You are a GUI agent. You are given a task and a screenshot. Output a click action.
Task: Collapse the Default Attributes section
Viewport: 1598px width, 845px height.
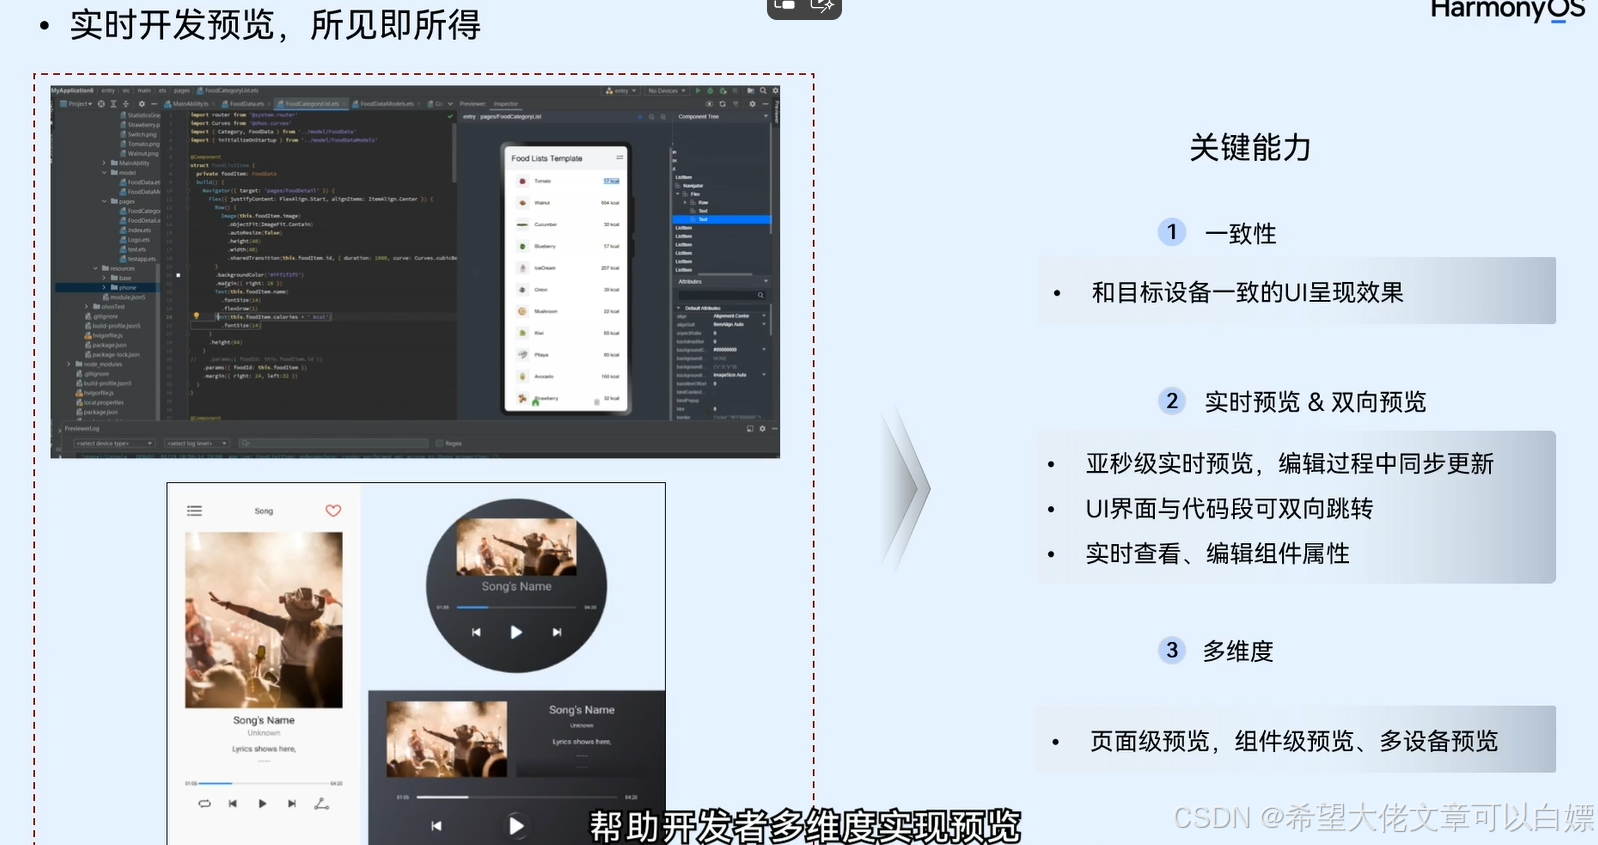click(x=680, y=308)
